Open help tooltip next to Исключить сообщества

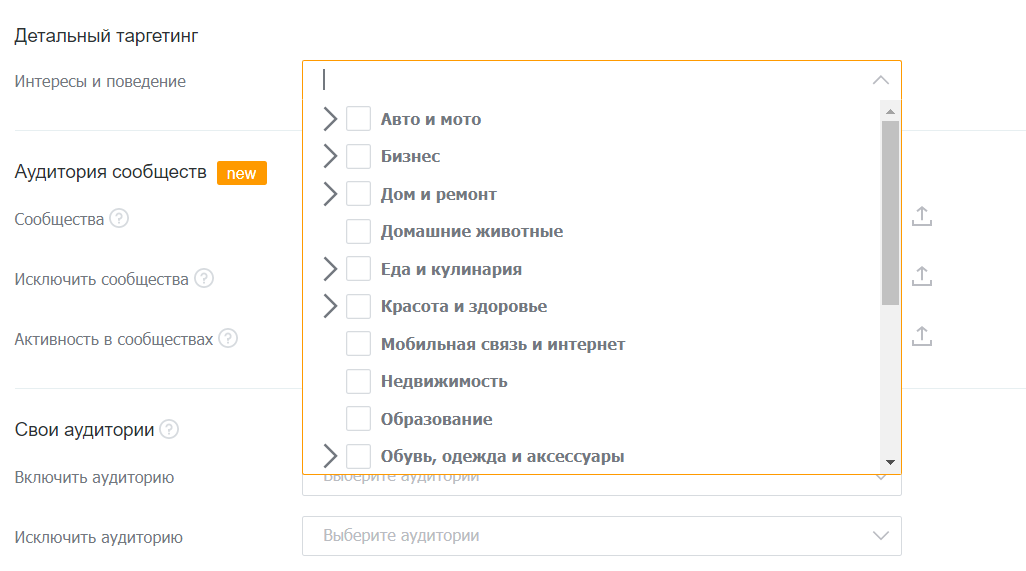pos(204,279)
